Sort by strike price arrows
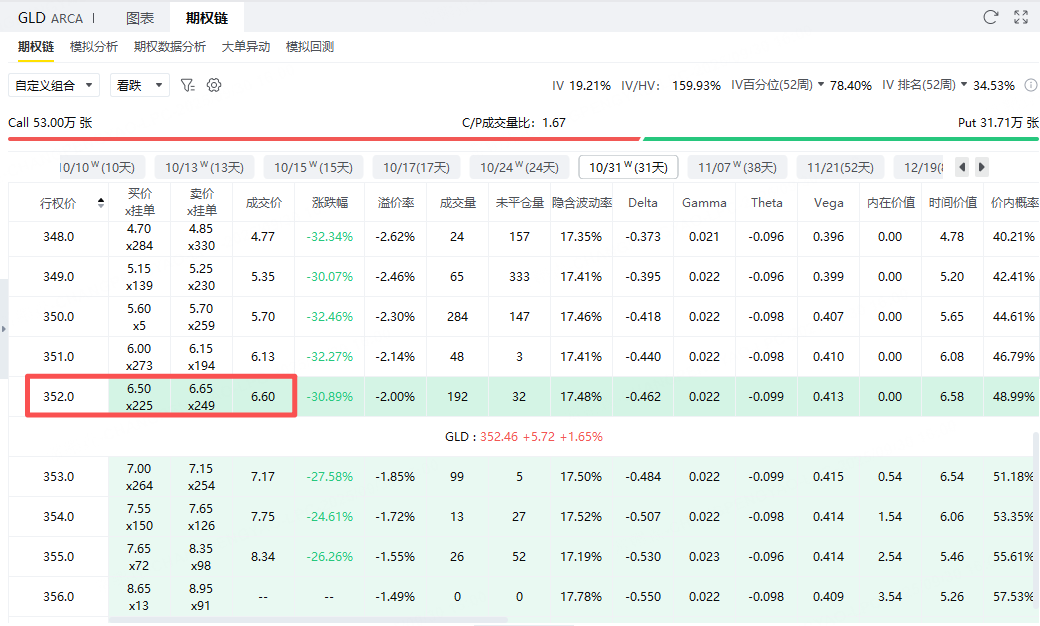 [101, 203]
